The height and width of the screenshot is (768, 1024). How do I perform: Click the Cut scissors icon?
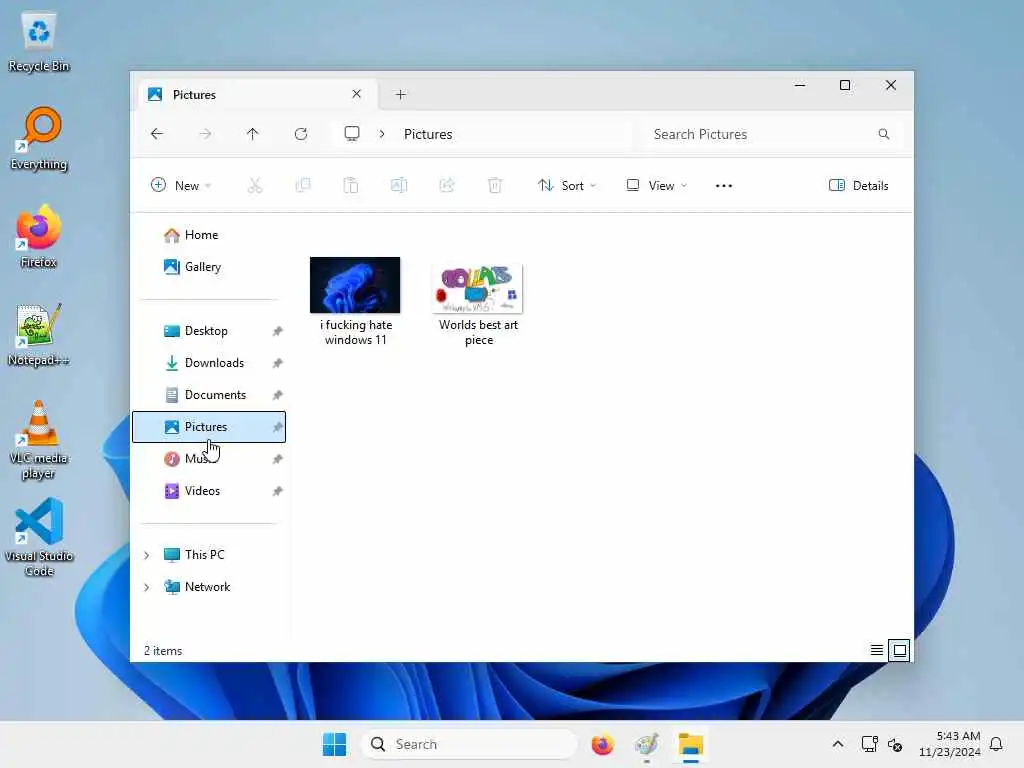point(255,185)
